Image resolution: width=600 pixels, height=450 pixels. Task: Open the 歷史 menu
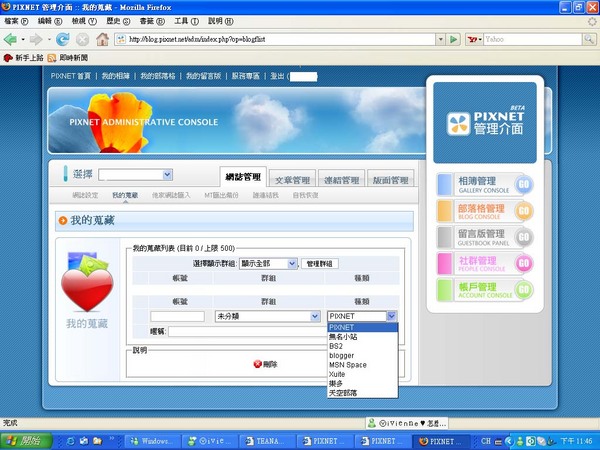[118, 21]
